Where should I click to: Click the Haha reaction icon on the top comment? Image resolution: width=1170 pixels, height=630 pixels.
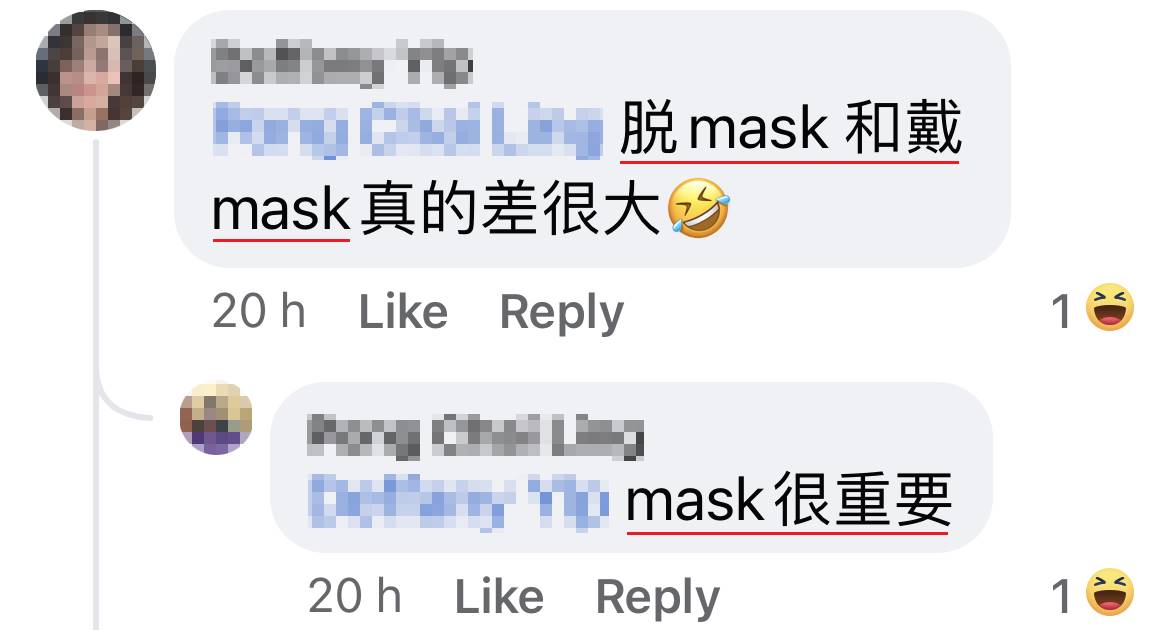1110,308
